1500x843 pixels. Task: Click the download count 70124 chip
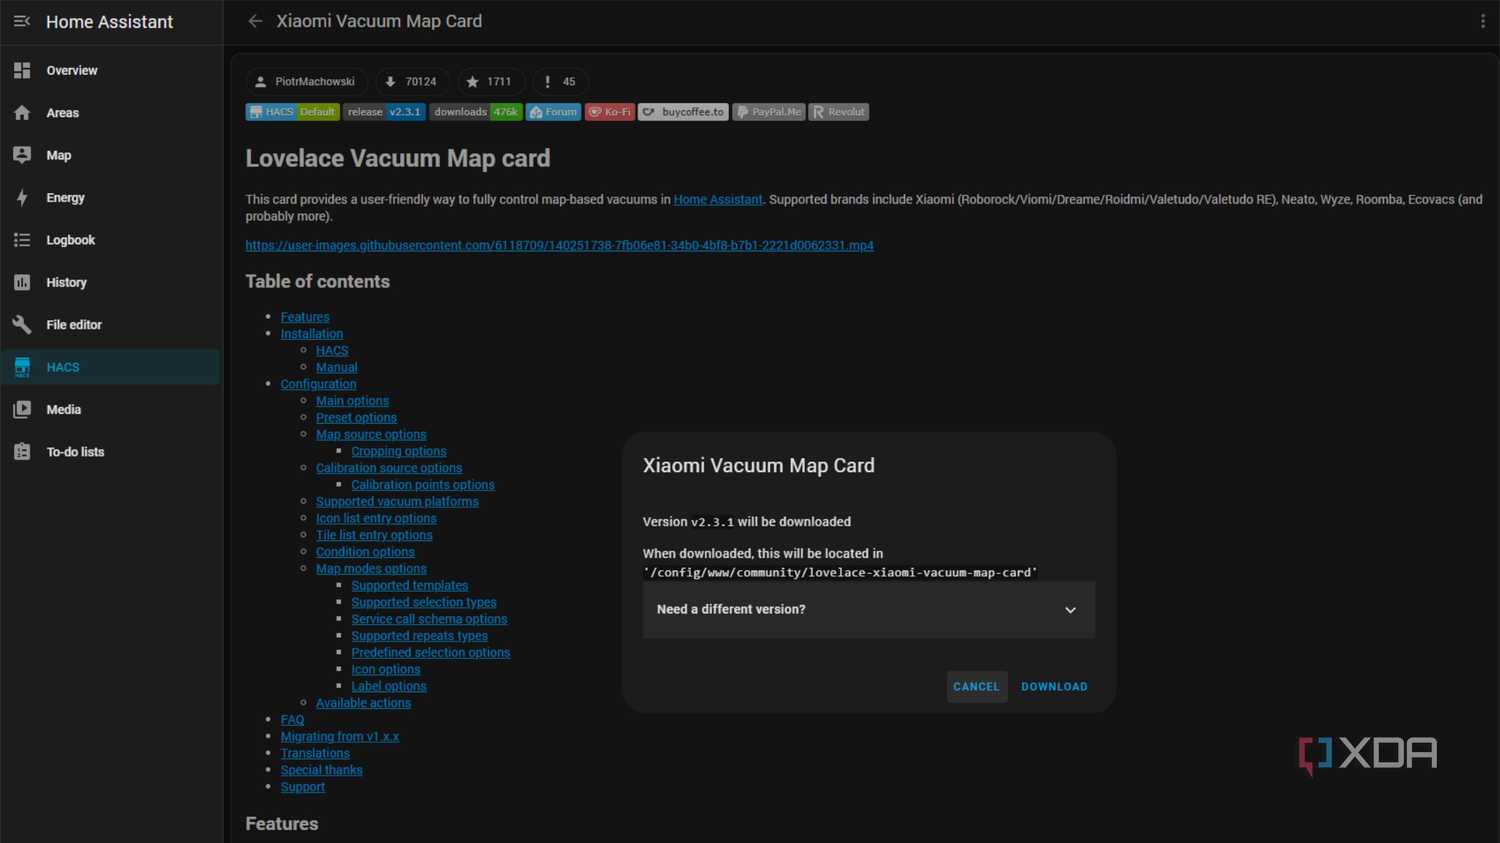coord(412,82)
